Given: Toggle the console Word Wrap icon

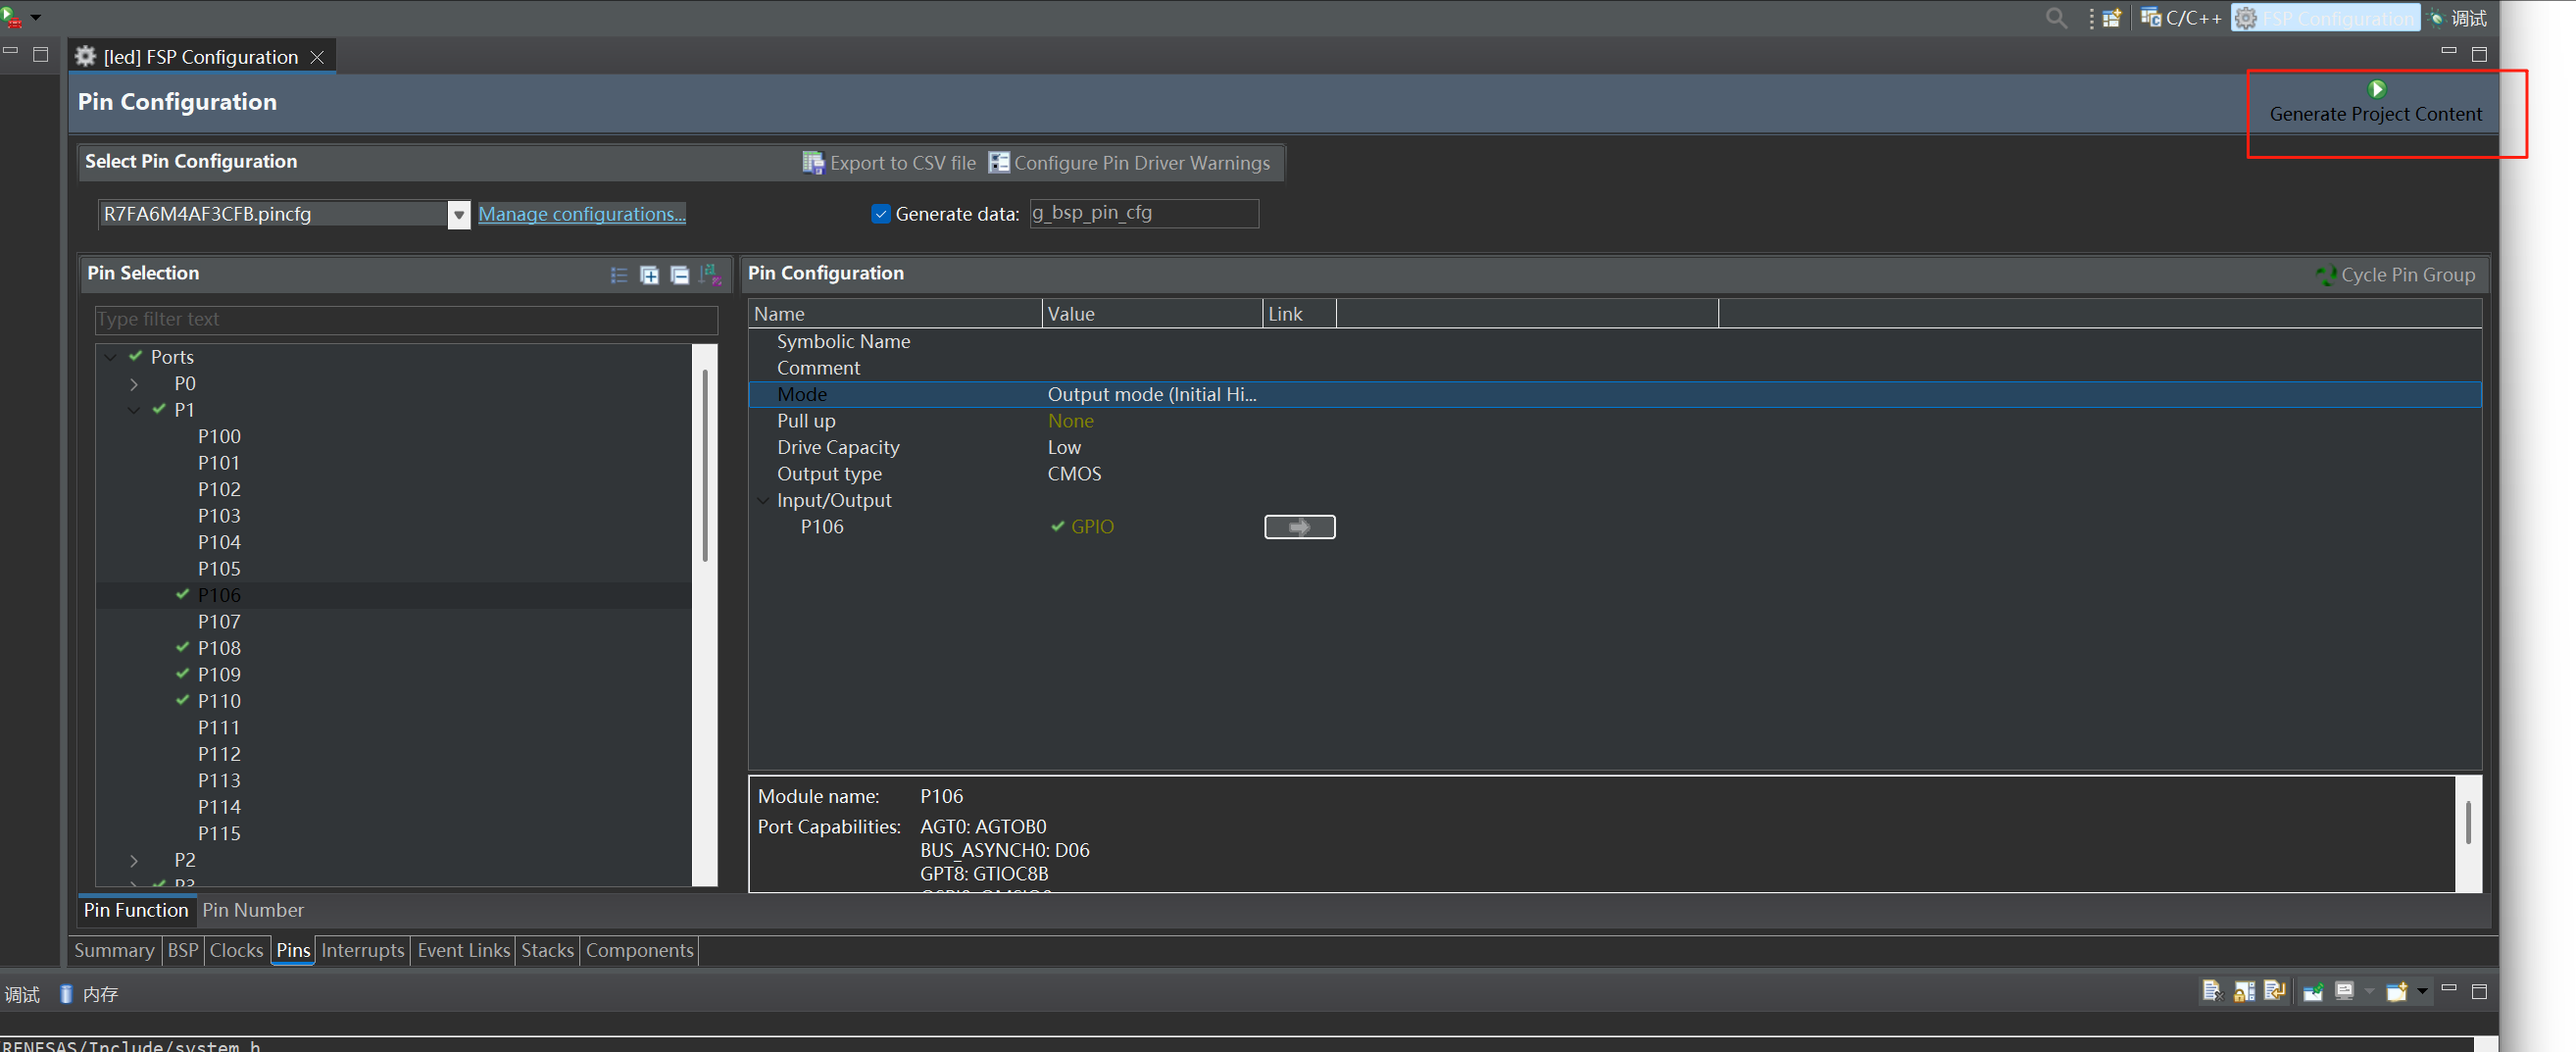Looking at the screenshot, I should click(2275, 991).
